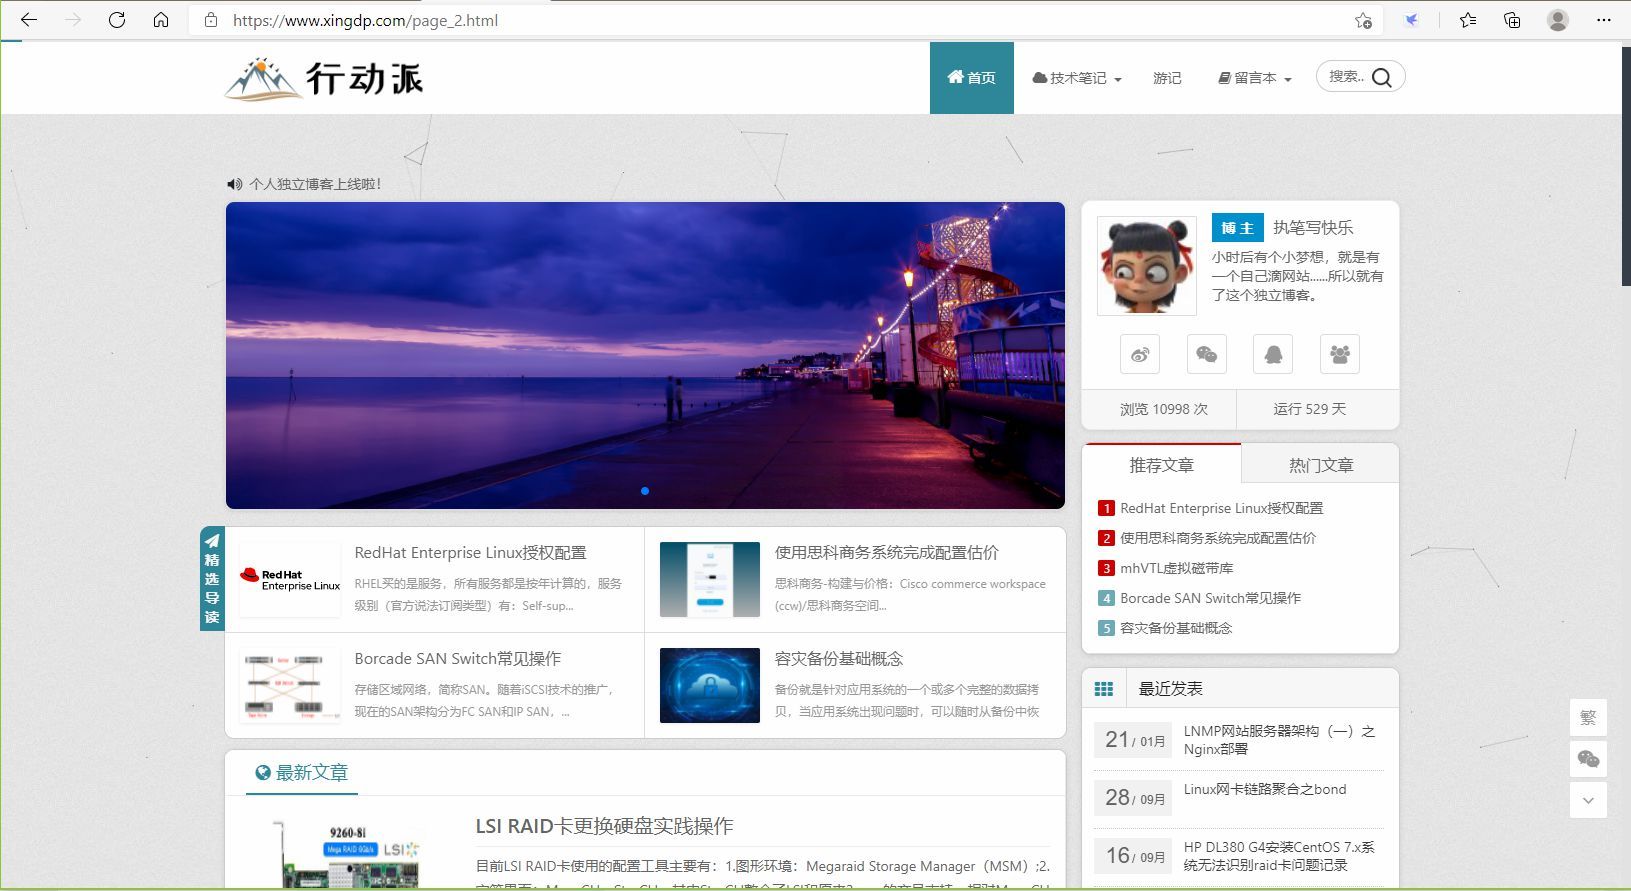Open the 首页 navigation item
The height and width of the screenshot is (891, 1631).
coord(972,78)
